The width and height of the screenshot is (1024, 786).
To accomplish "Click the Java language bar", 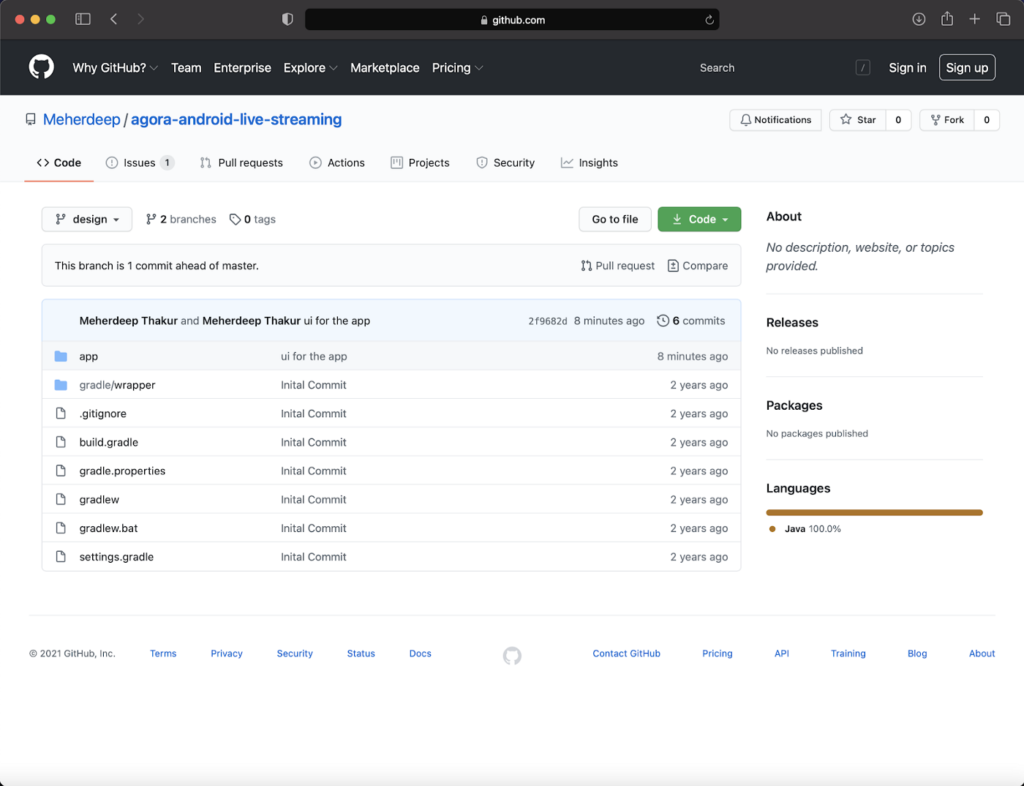I will tap(874, 512).
